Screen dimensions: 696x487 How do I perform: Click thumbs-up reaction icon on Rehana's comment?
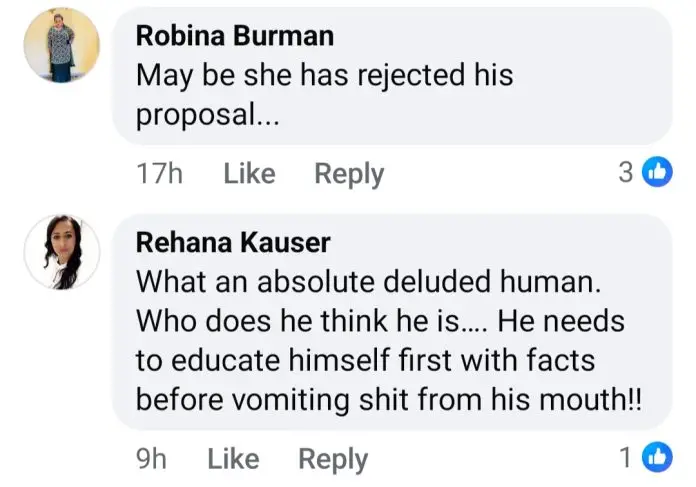pyautogui.click(x=657, y=458)
